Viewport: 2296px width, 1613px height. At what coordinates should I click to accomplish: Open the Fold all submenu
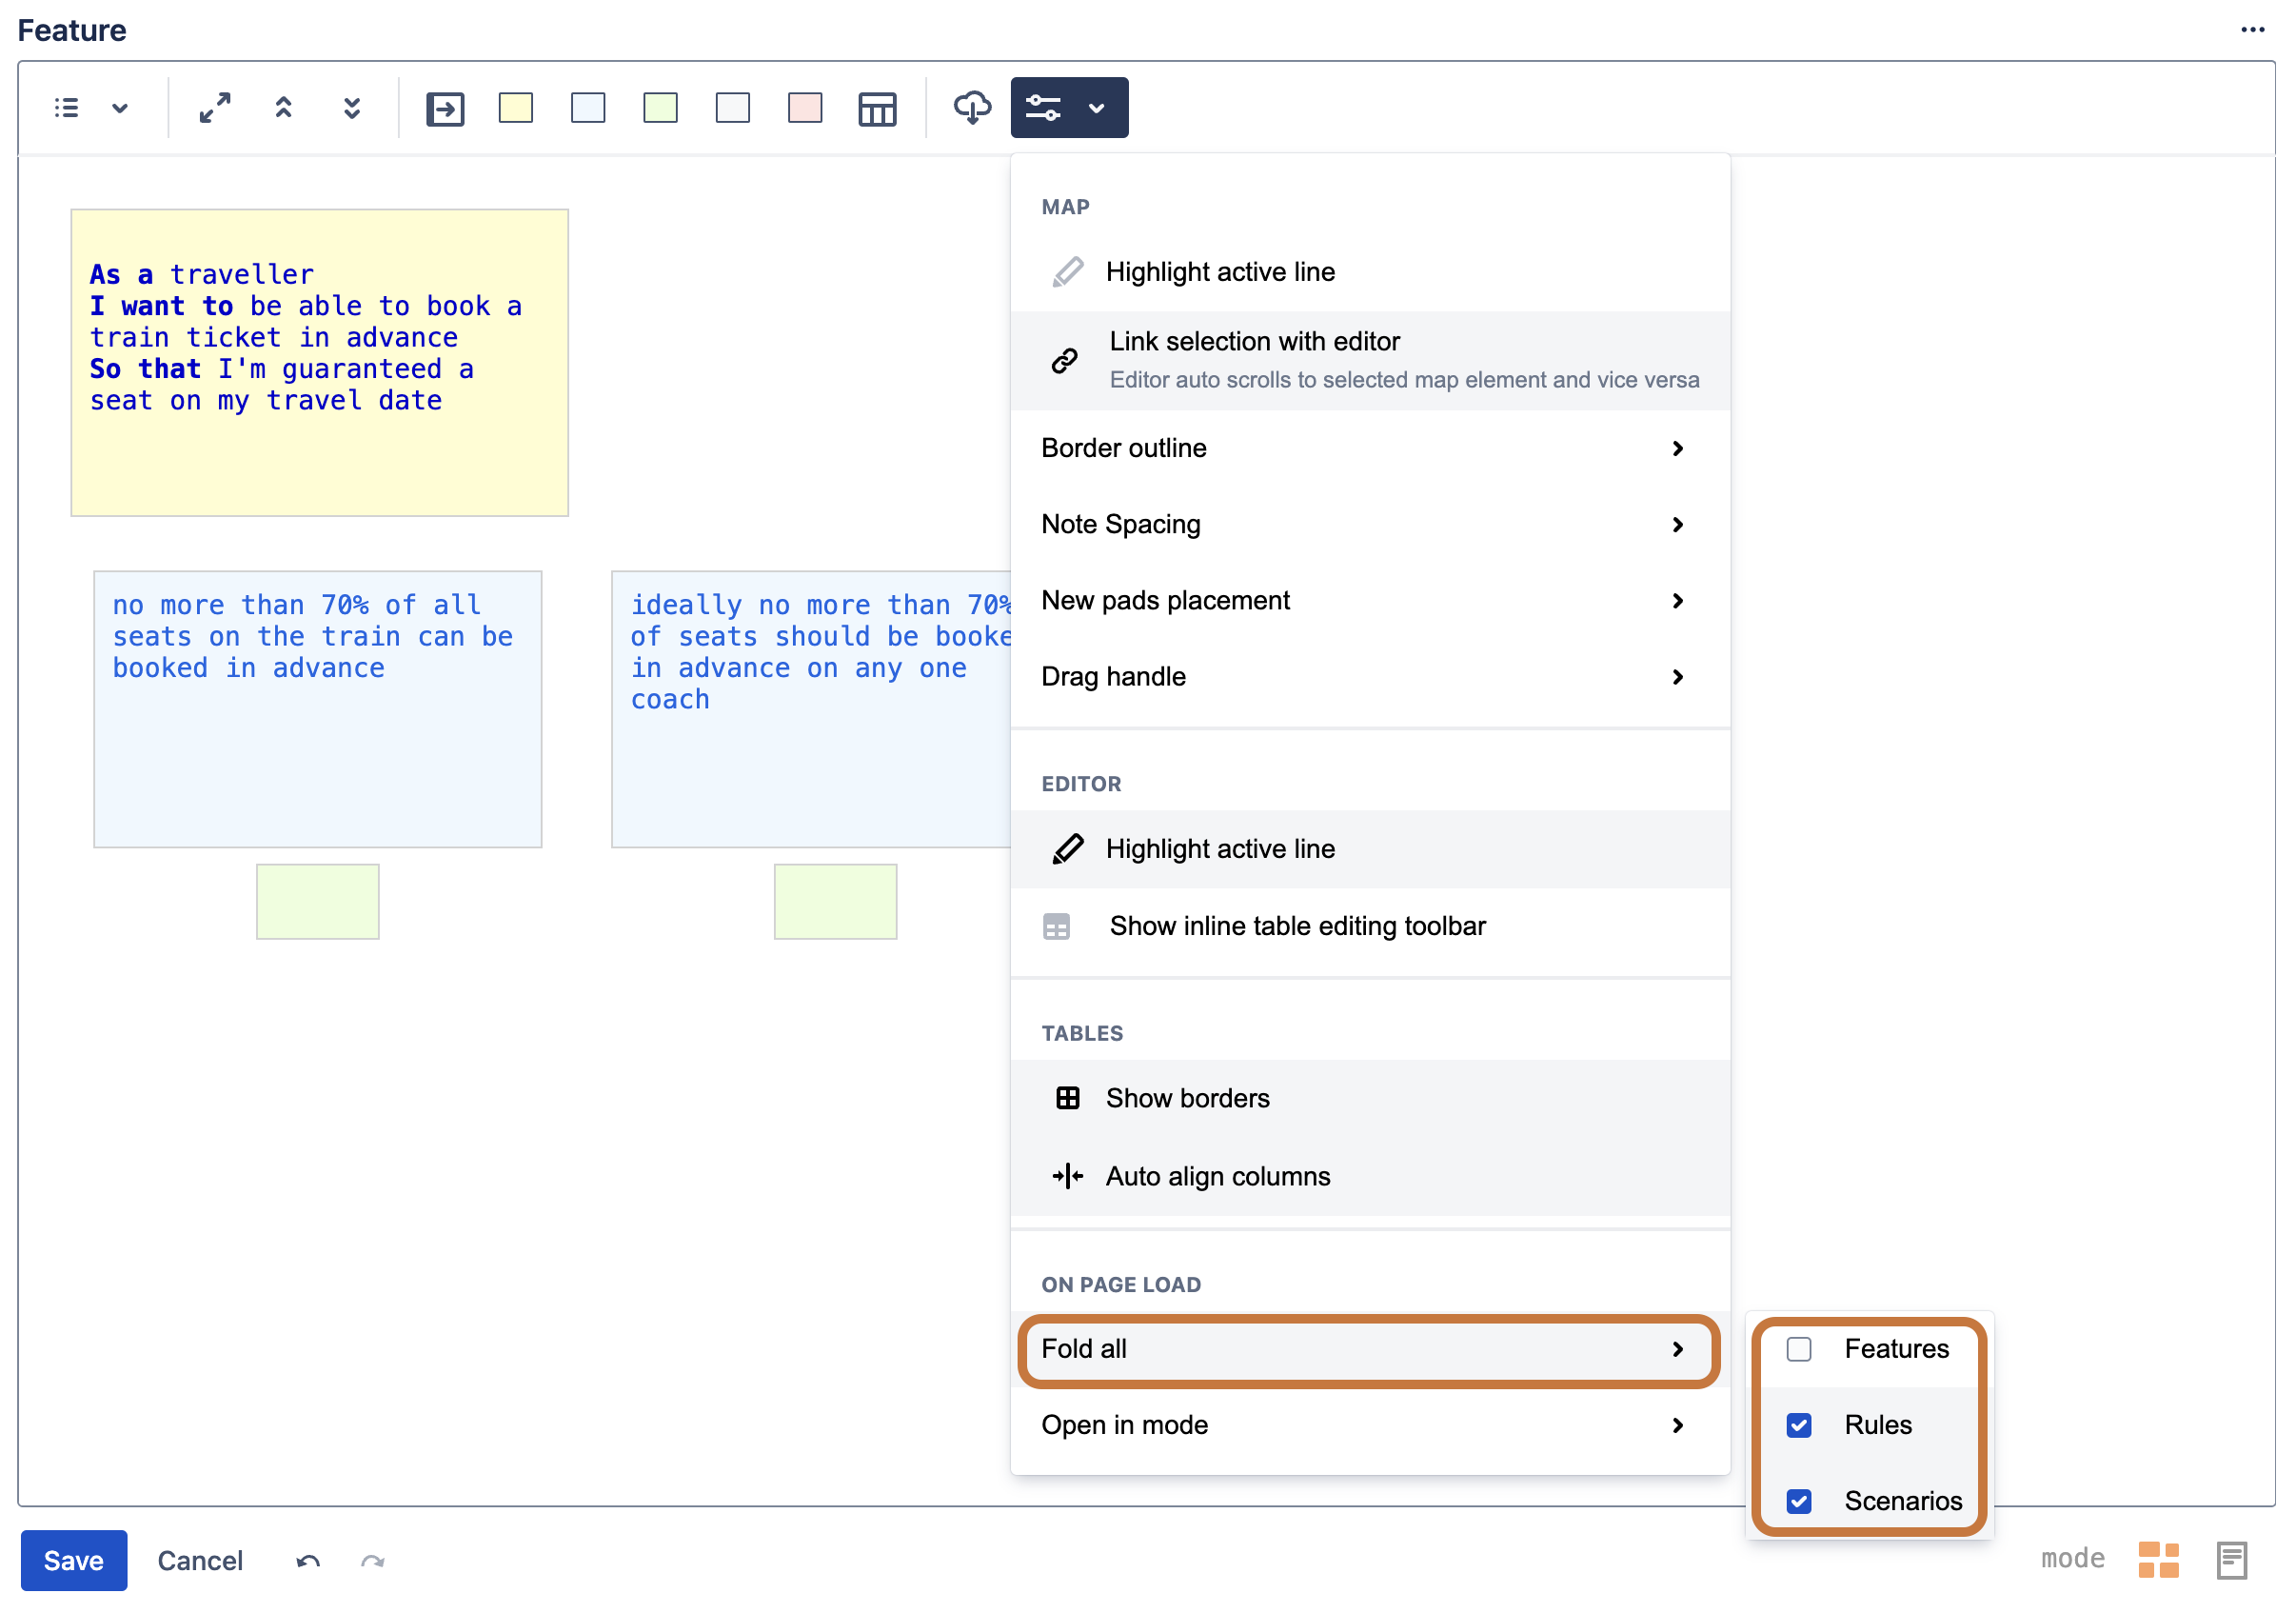click(x=1368, y=1350)
